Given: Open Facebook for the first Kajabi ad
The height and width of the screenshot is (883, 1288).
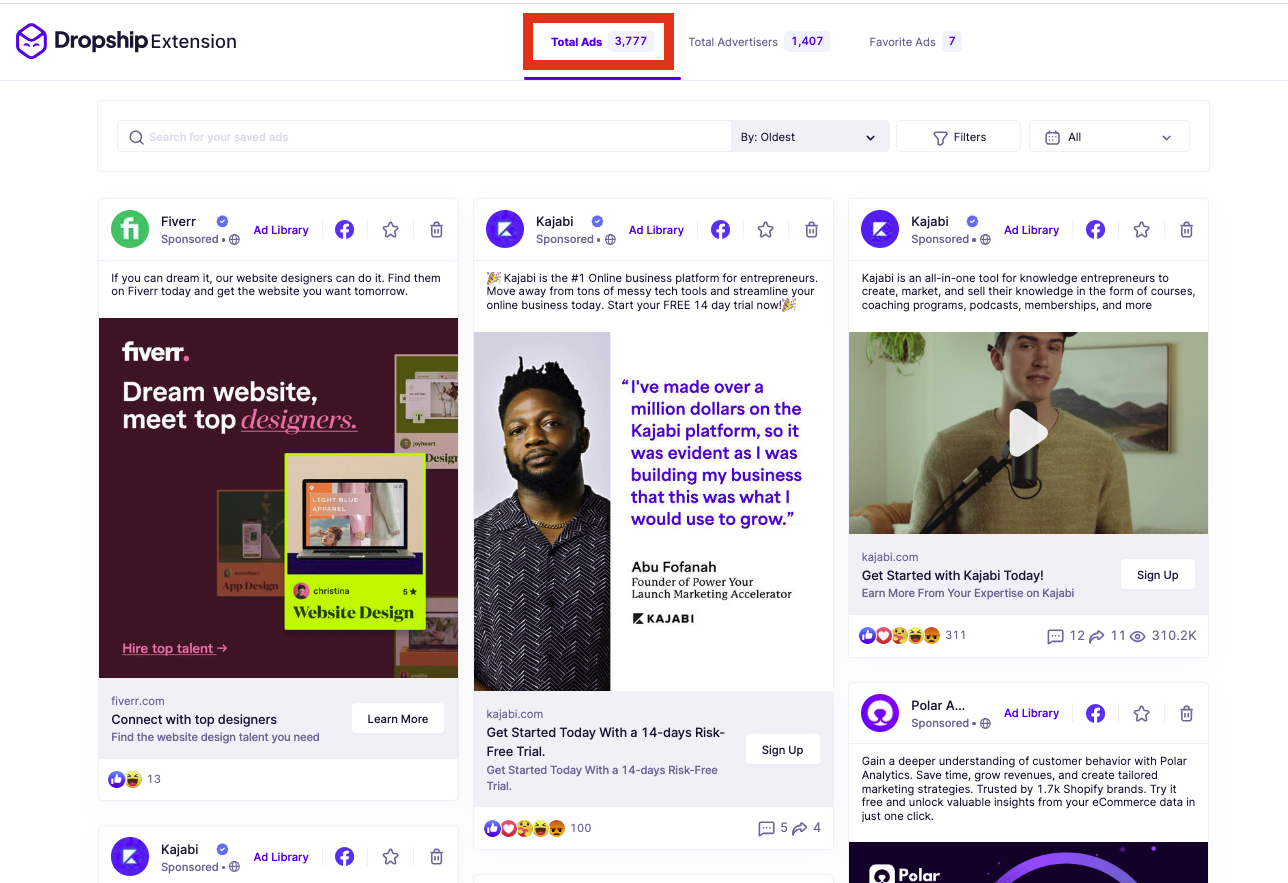Looking at the screenshot, I should (x=720, y=229).
